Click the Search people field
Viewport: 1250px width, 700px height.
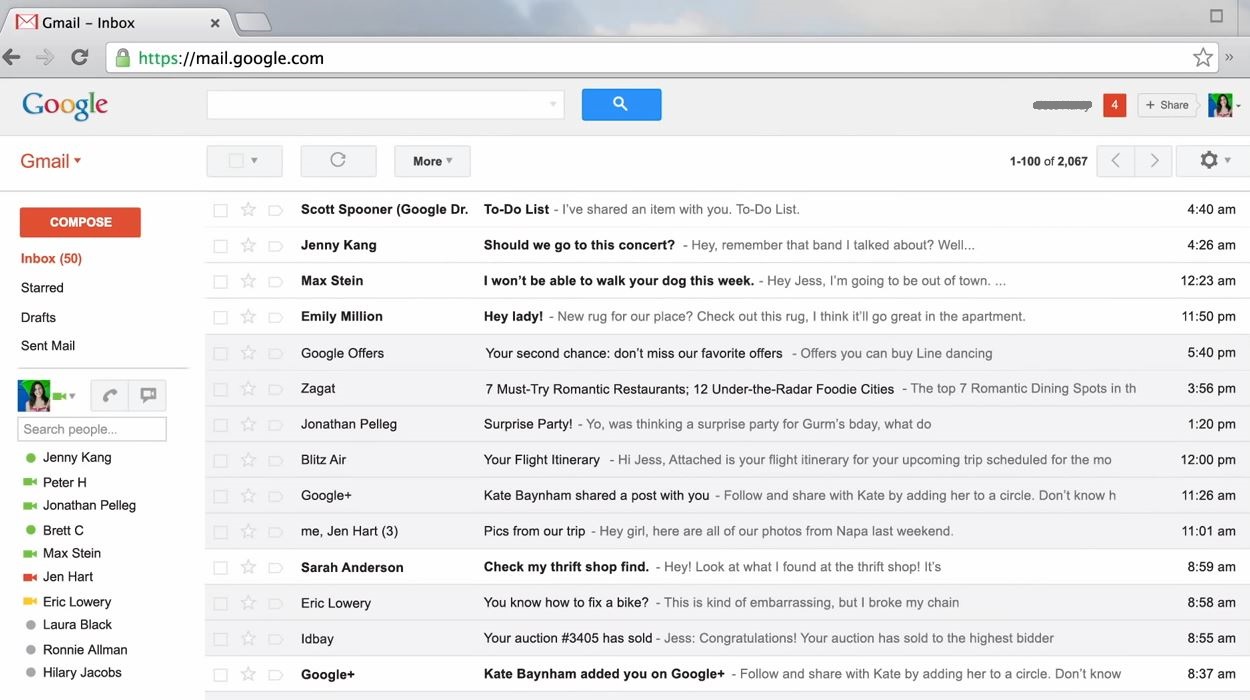coord(92,429)
